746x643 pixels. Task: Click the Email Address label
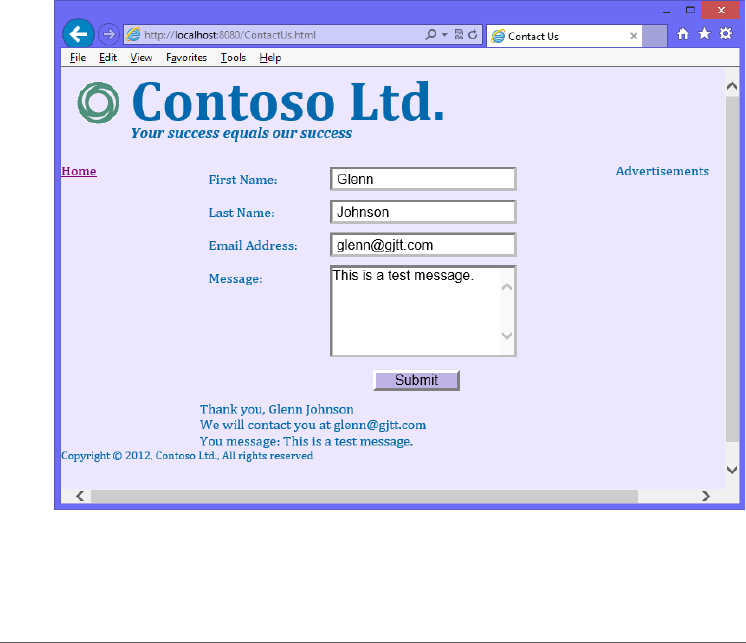(x=253, y=245)
